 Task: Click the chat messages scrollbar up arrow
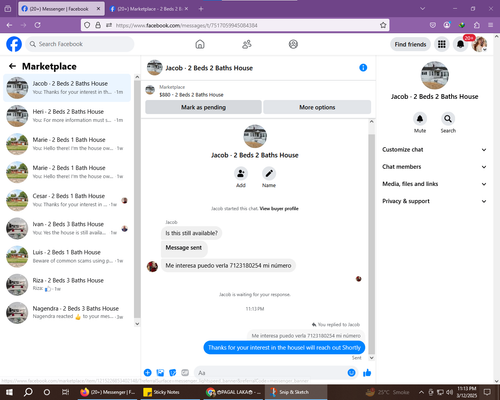(372, 122)
